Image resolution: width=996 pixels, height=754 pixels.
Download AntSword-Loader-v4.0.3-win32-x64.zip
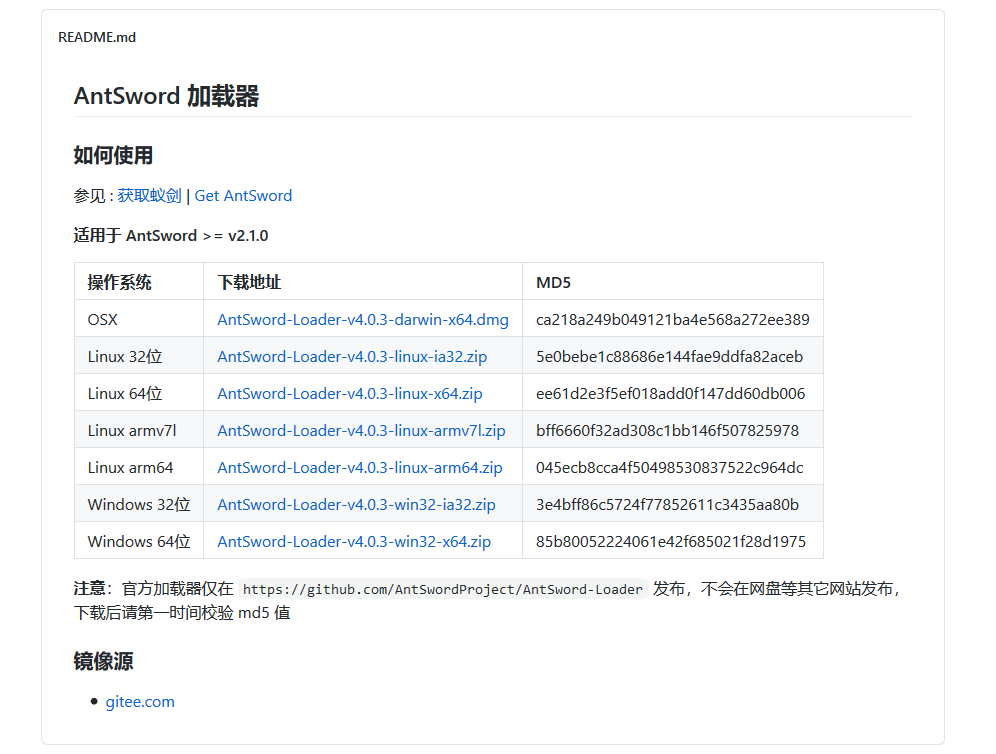click(354, 542)
